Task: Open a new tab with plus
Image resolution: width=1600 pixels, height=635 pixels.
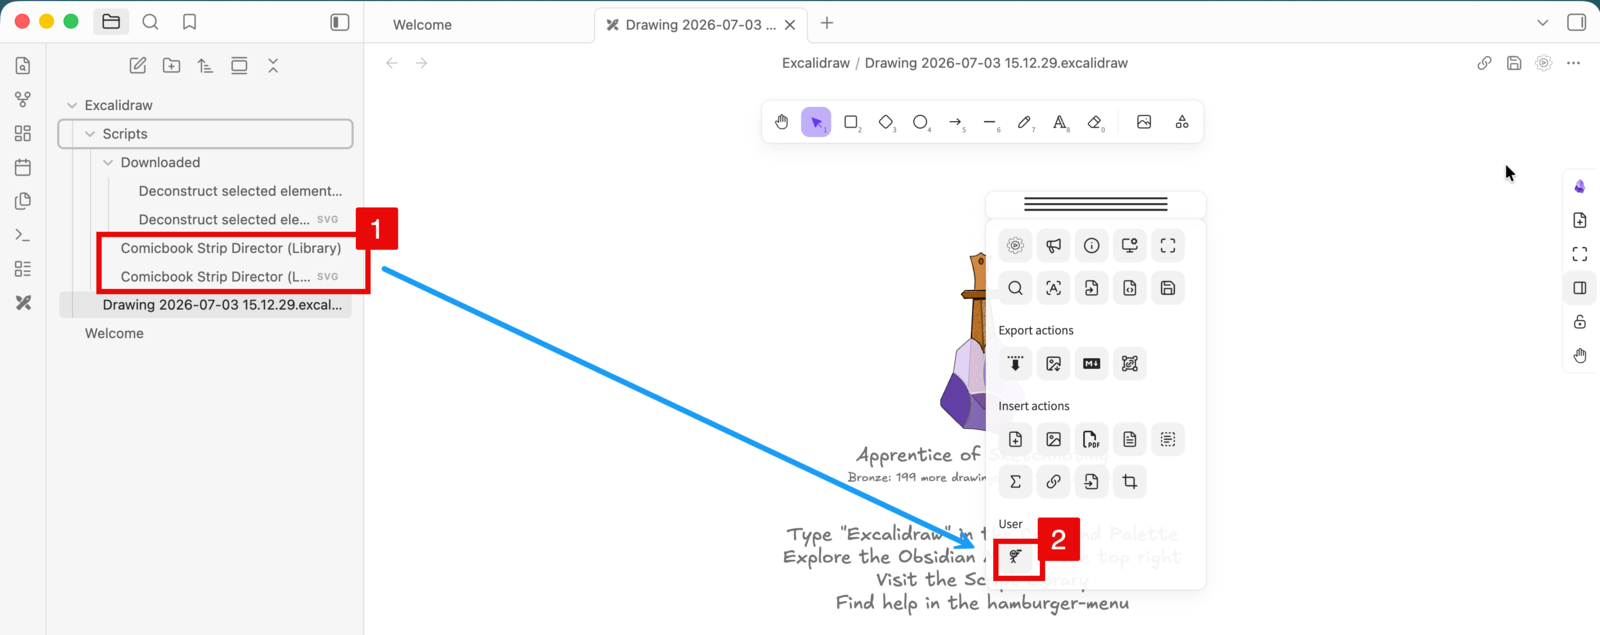Action: point(827,23)
